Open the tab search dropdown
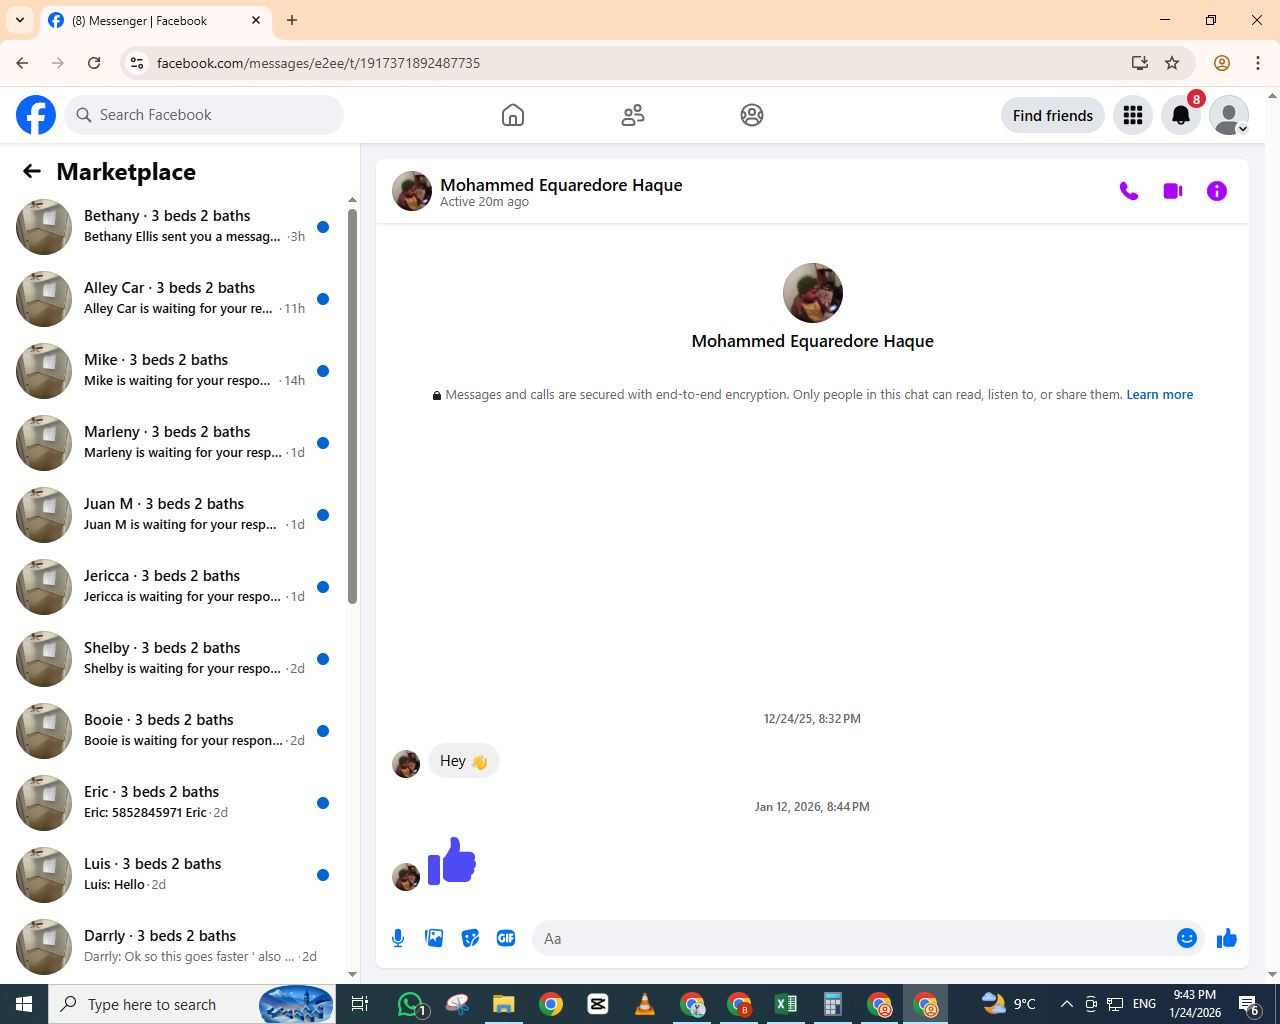1280x1024 pixels. coord(20,20)
